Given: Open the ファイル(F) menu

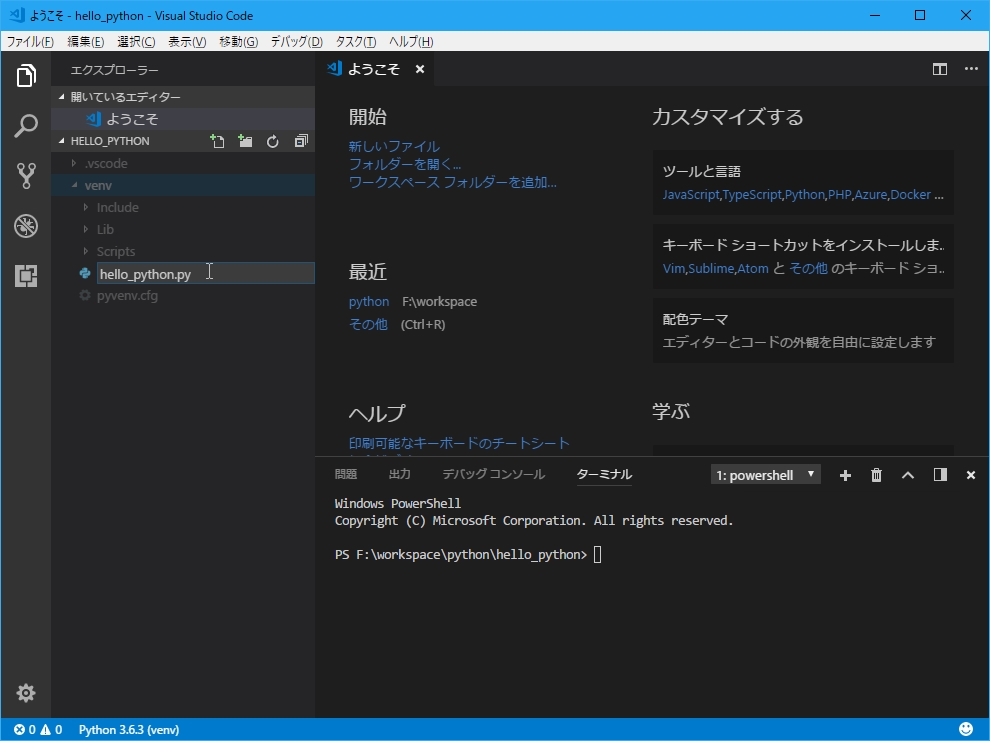Looking at the screenshot, I should point(30,42).
